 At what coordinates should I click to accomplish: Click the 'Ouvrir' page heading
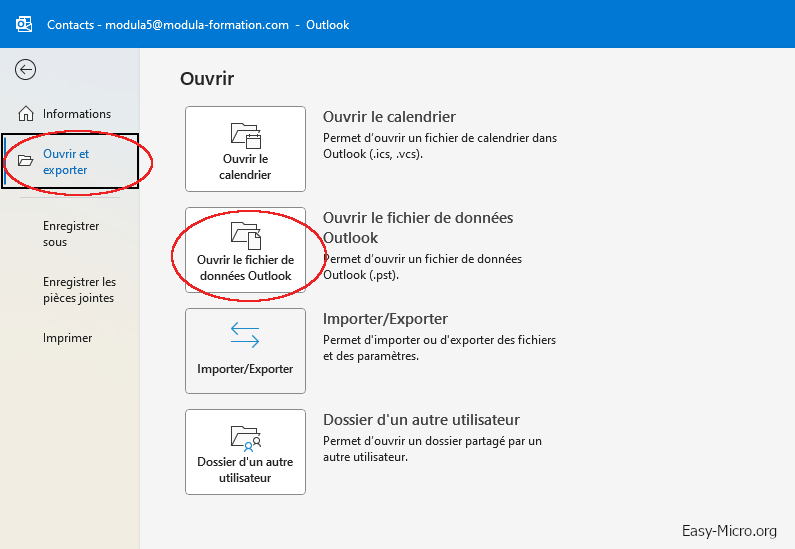(x=207, y=78)
